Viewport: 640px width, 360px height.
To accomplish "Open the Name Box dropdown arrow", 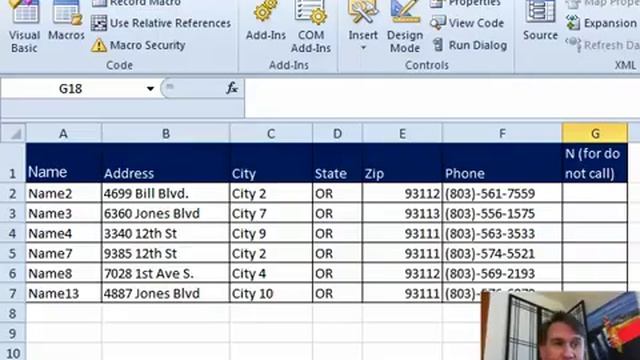I will point(150,89).
